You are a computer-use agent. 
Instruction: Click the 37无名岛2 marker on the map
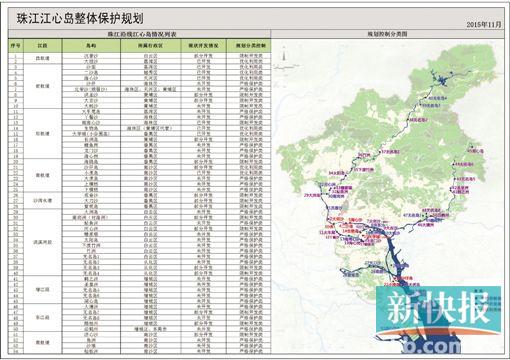(391, 152)
